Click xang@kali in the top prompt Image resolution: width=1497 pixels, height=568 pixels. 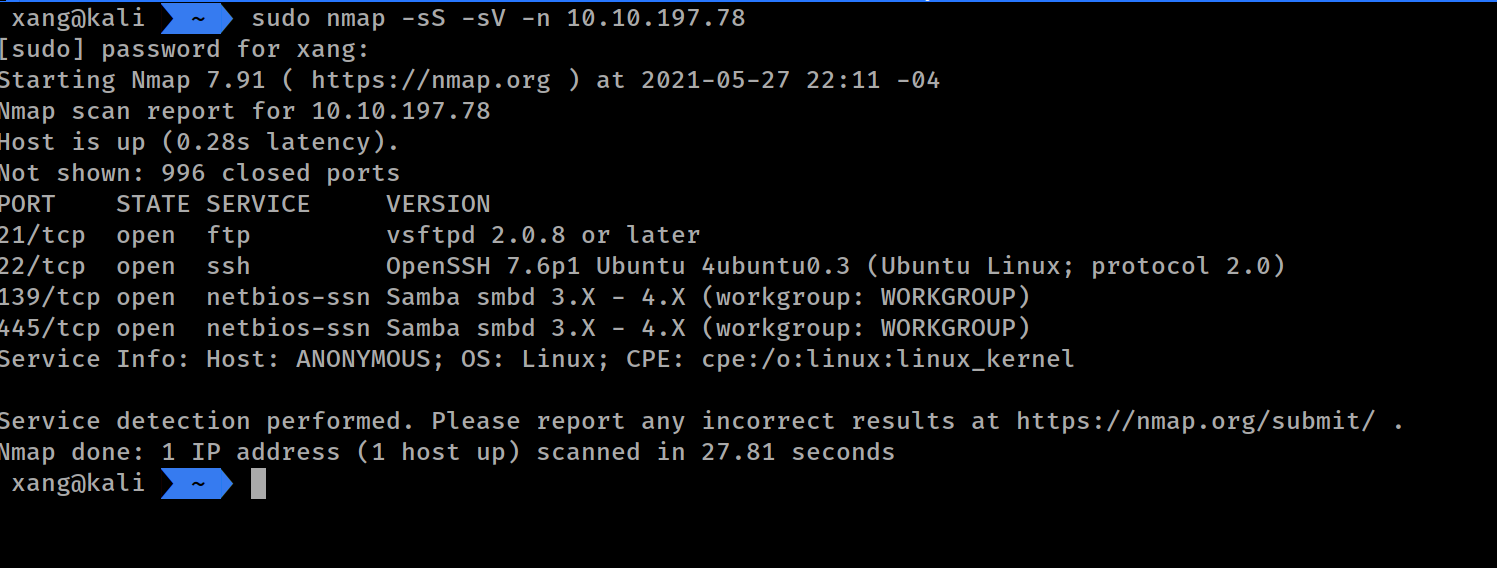78,18
